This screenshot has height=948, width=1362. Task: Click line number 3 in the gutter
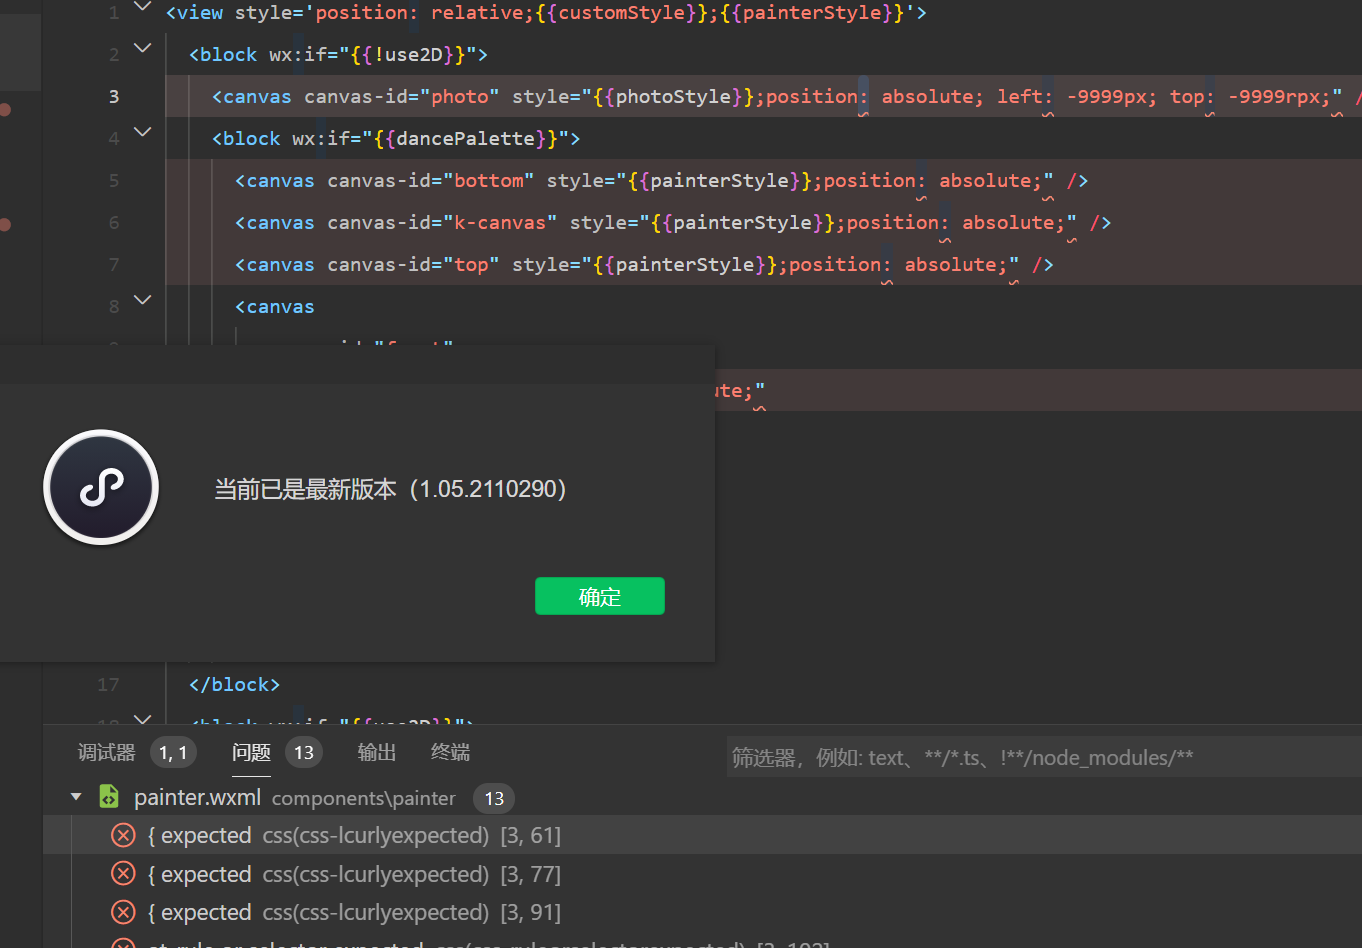(x=114, y=96)
